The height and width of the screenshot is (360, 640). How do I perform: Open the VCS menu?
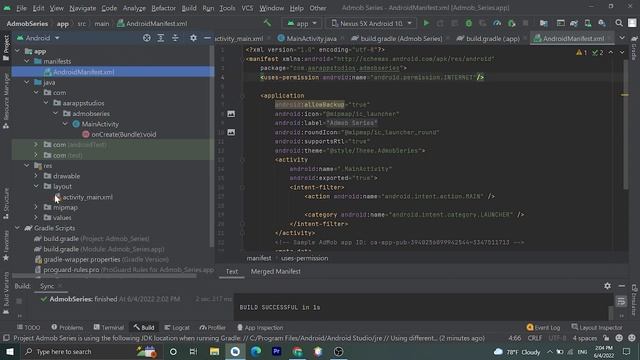point(247,8)
